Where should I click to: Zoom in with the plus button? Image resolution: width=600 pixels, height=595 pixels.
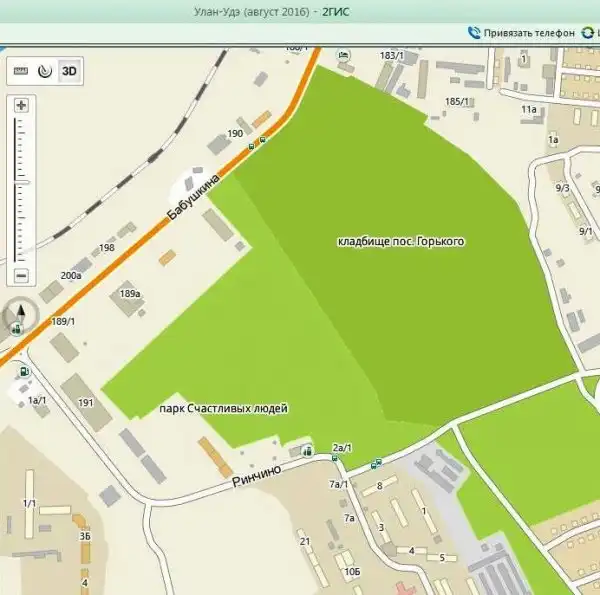pos(21,105)
